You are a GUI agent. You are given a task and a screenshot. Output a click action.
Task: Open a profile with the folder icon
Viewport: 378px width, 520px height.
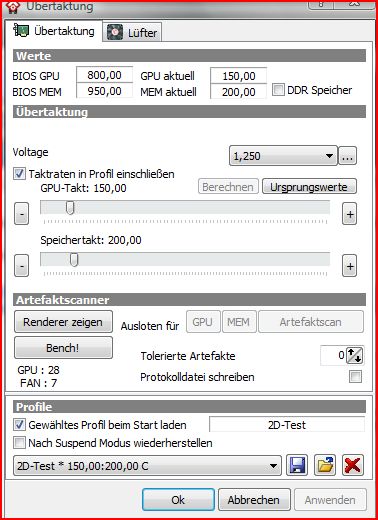tap(325, 465)
